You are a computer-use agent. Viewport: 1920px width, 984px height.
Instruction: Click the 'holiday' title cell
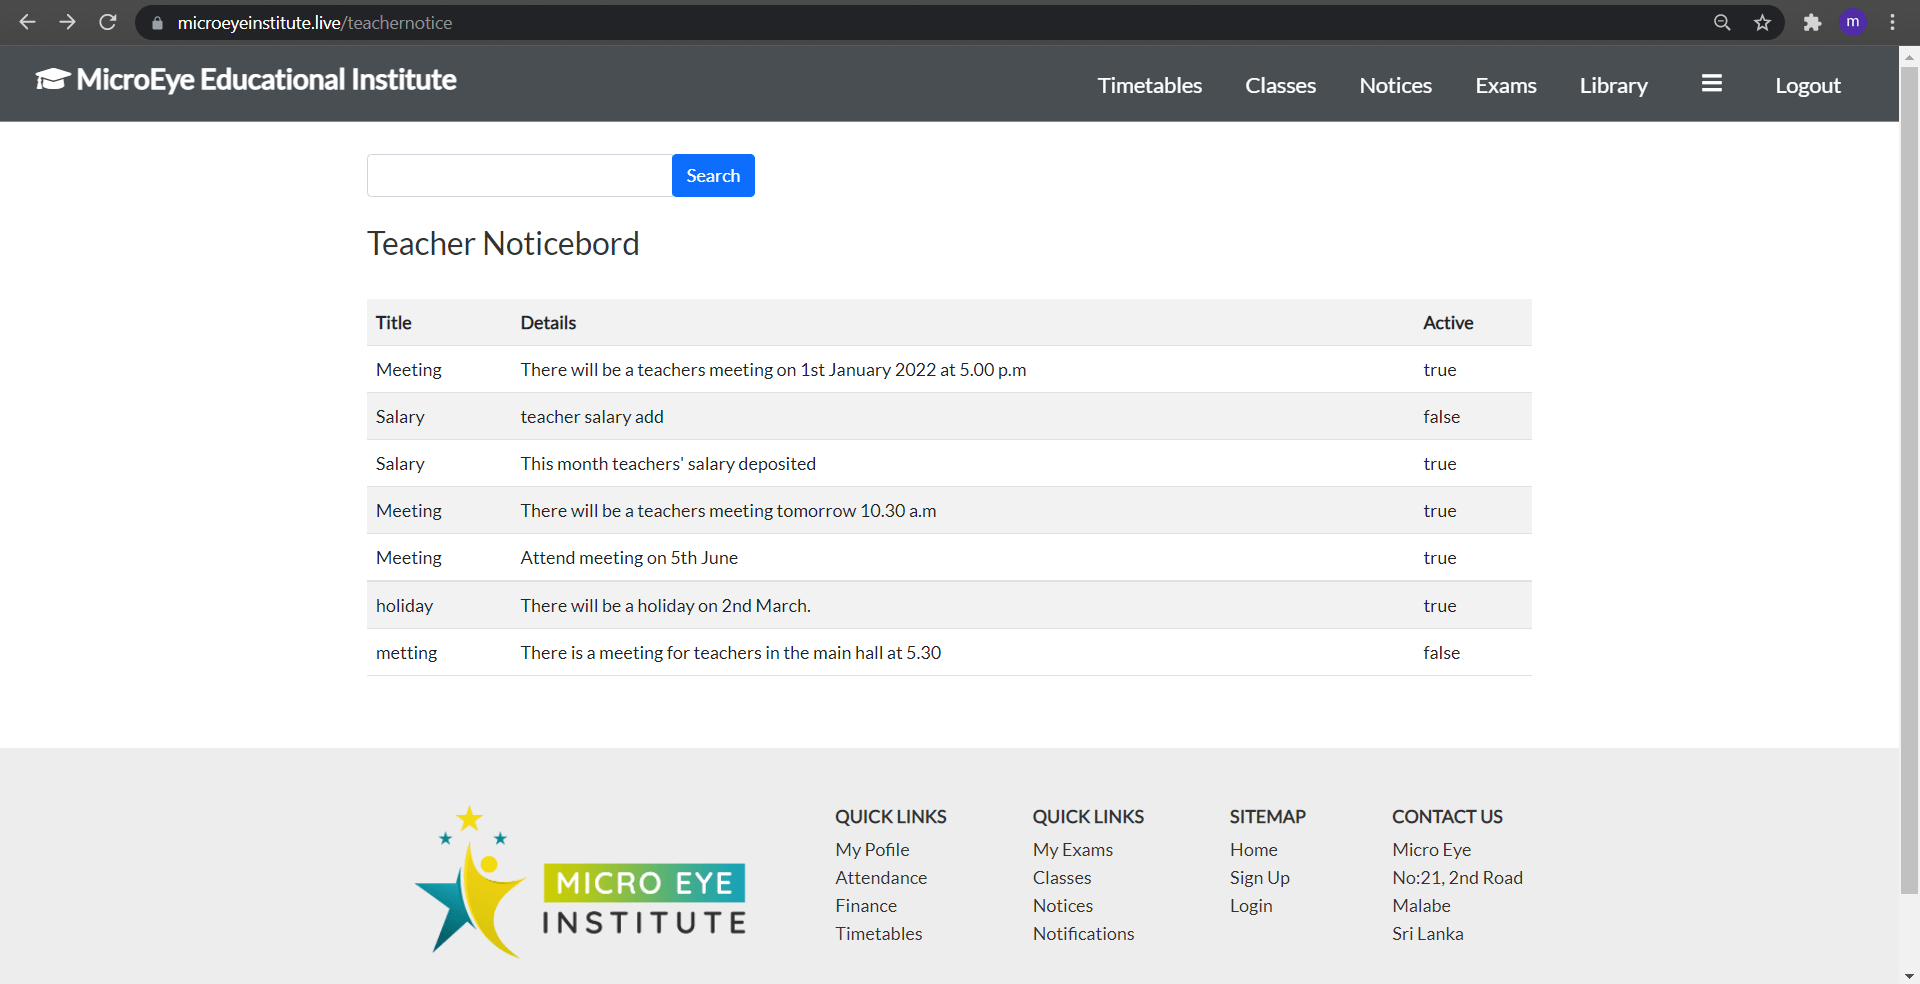coord(404,606)
